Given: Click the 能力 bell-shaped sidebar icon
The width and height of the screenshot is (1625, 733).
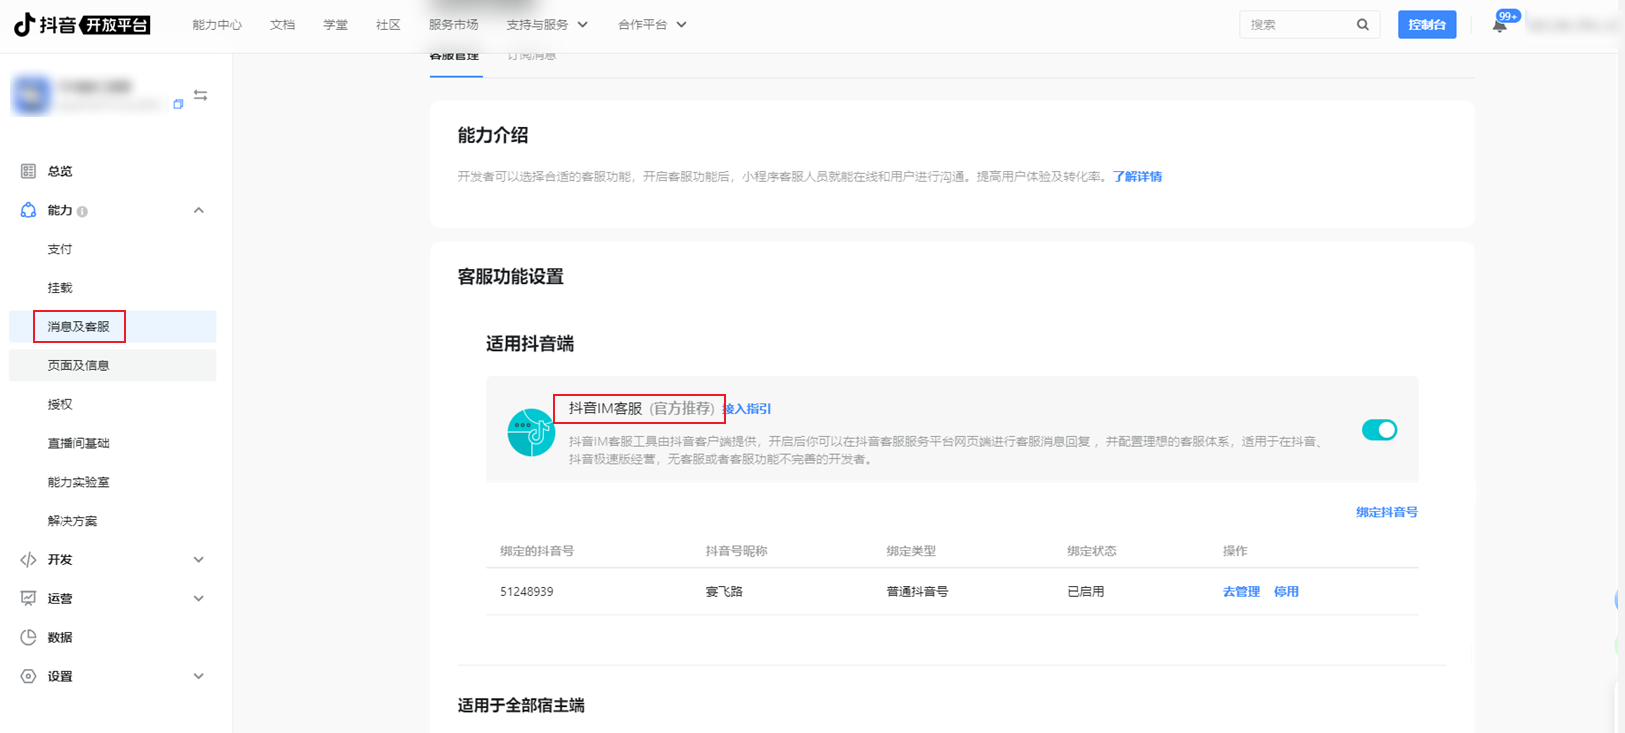Looking at the screenshot, I should pyautogui.click(x=28, y=210).
